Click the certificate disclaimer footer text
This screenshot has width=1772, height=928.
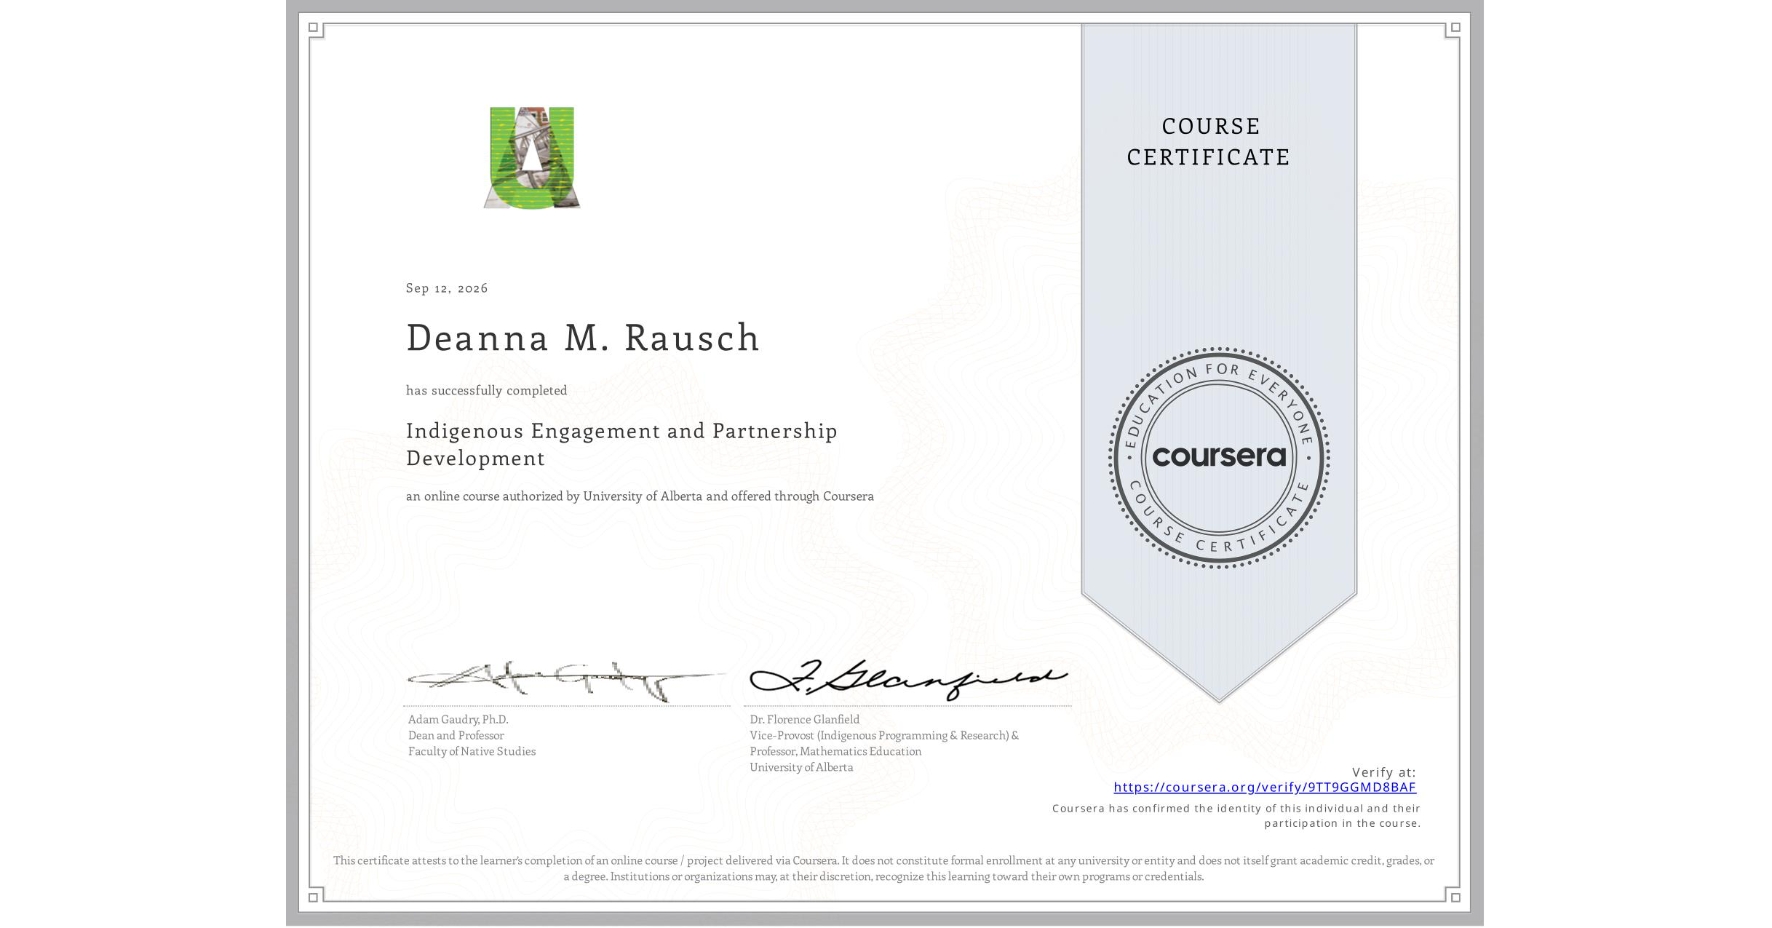(x=884, y=868)
